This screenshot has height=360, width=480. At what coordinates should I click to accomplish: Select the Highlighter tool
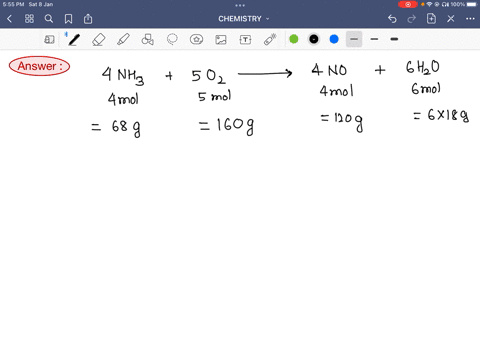click(123, 40)
